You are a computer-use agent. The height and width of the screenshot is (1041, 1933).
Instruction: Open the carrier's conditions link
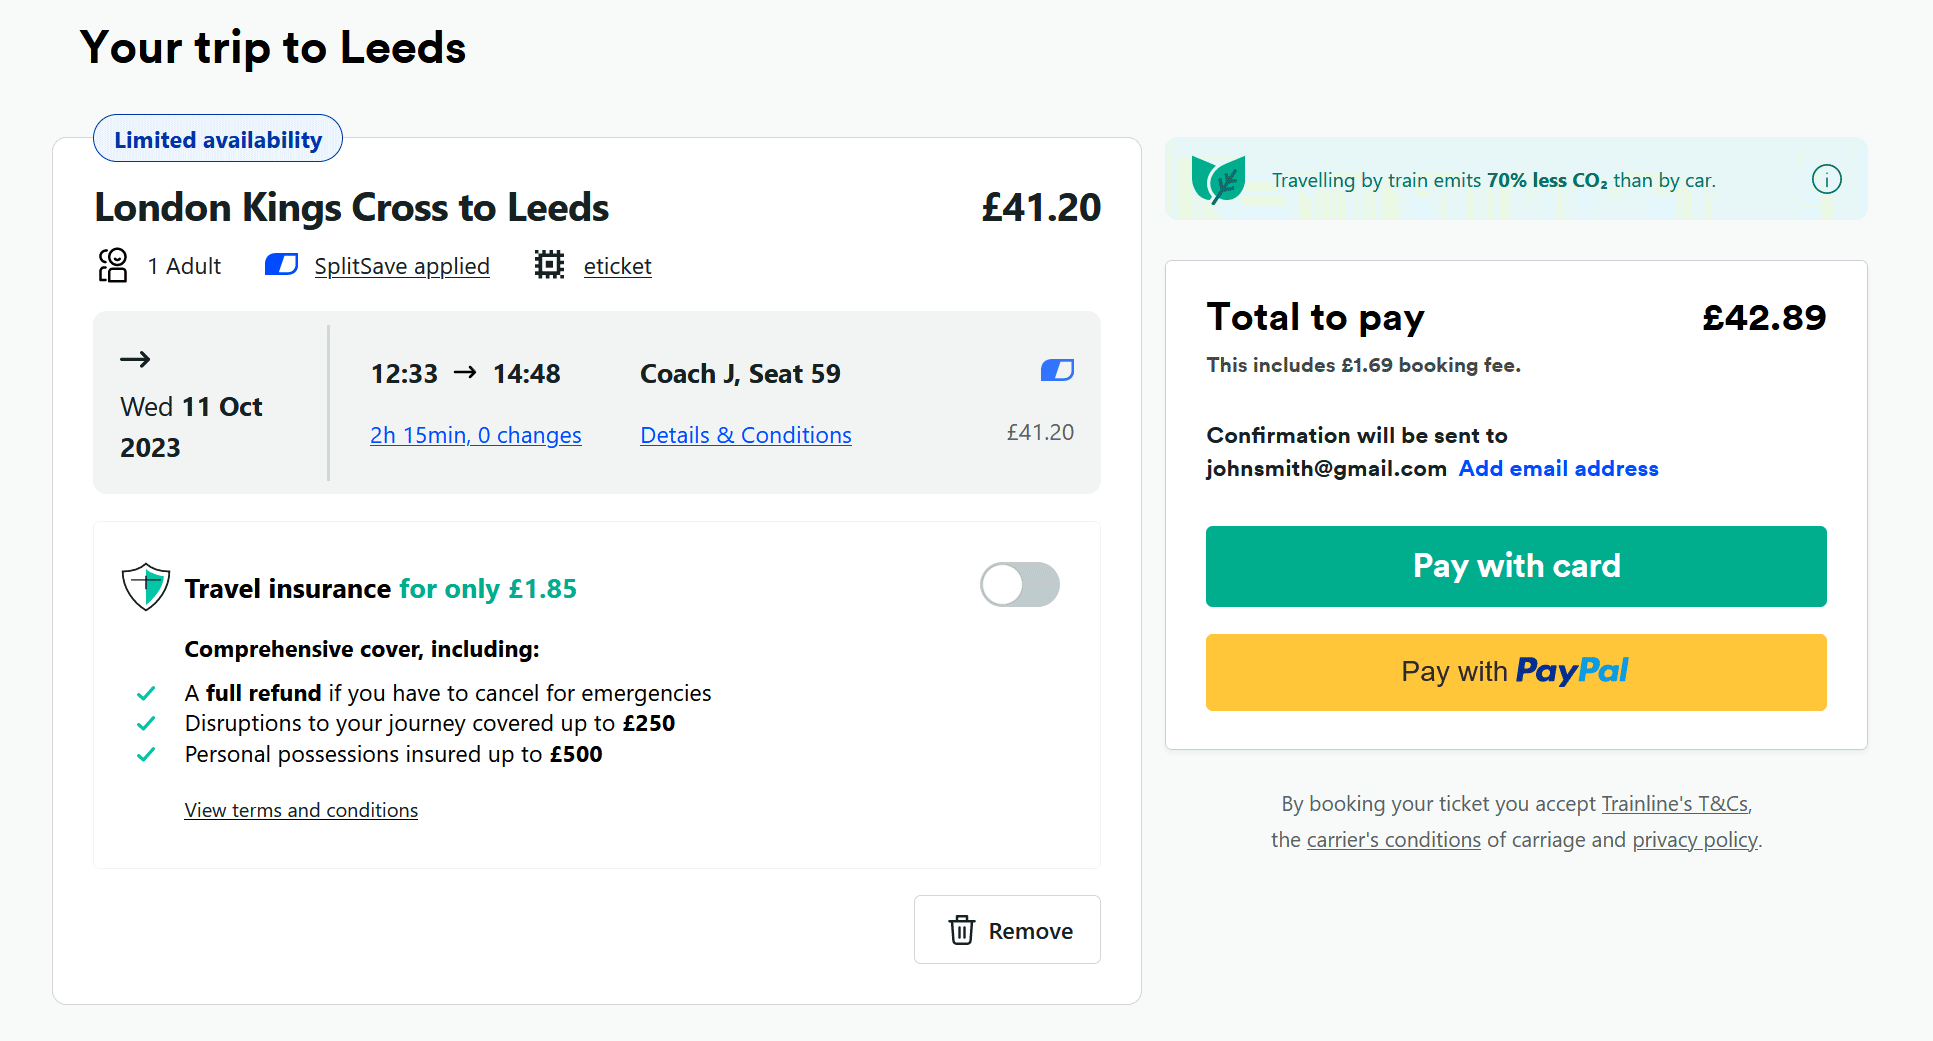tap(1393, 839)
